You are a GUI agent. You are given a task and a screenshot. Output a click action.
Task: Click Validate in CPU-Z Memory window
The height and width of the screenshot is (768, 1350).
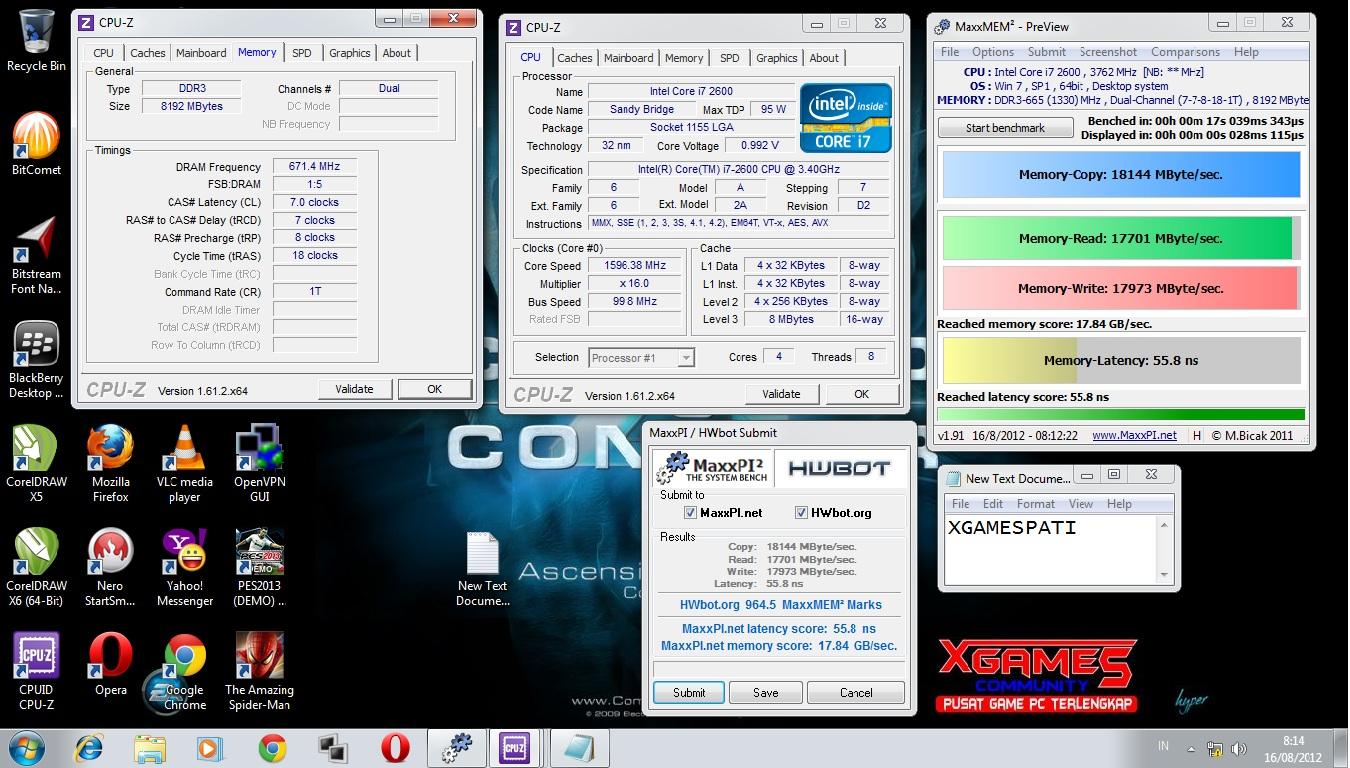(x=354, y=389)
